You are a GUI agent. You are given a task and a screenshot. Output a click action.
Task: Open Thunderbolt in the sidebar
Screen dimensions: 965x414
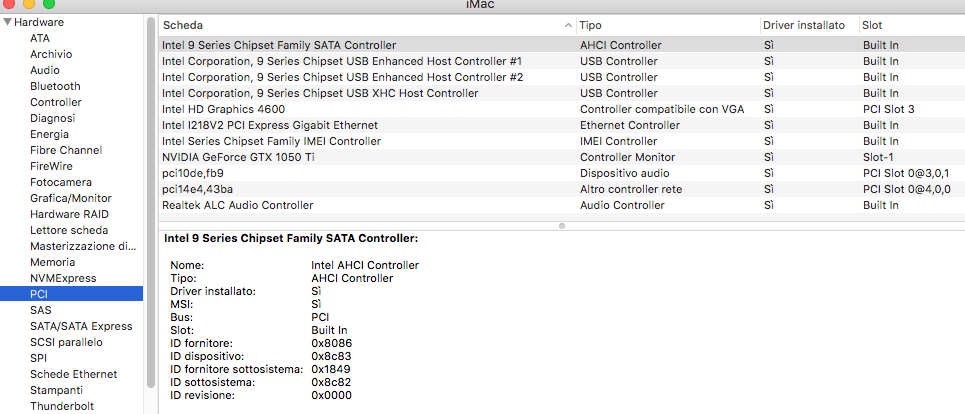click(62, 406)
